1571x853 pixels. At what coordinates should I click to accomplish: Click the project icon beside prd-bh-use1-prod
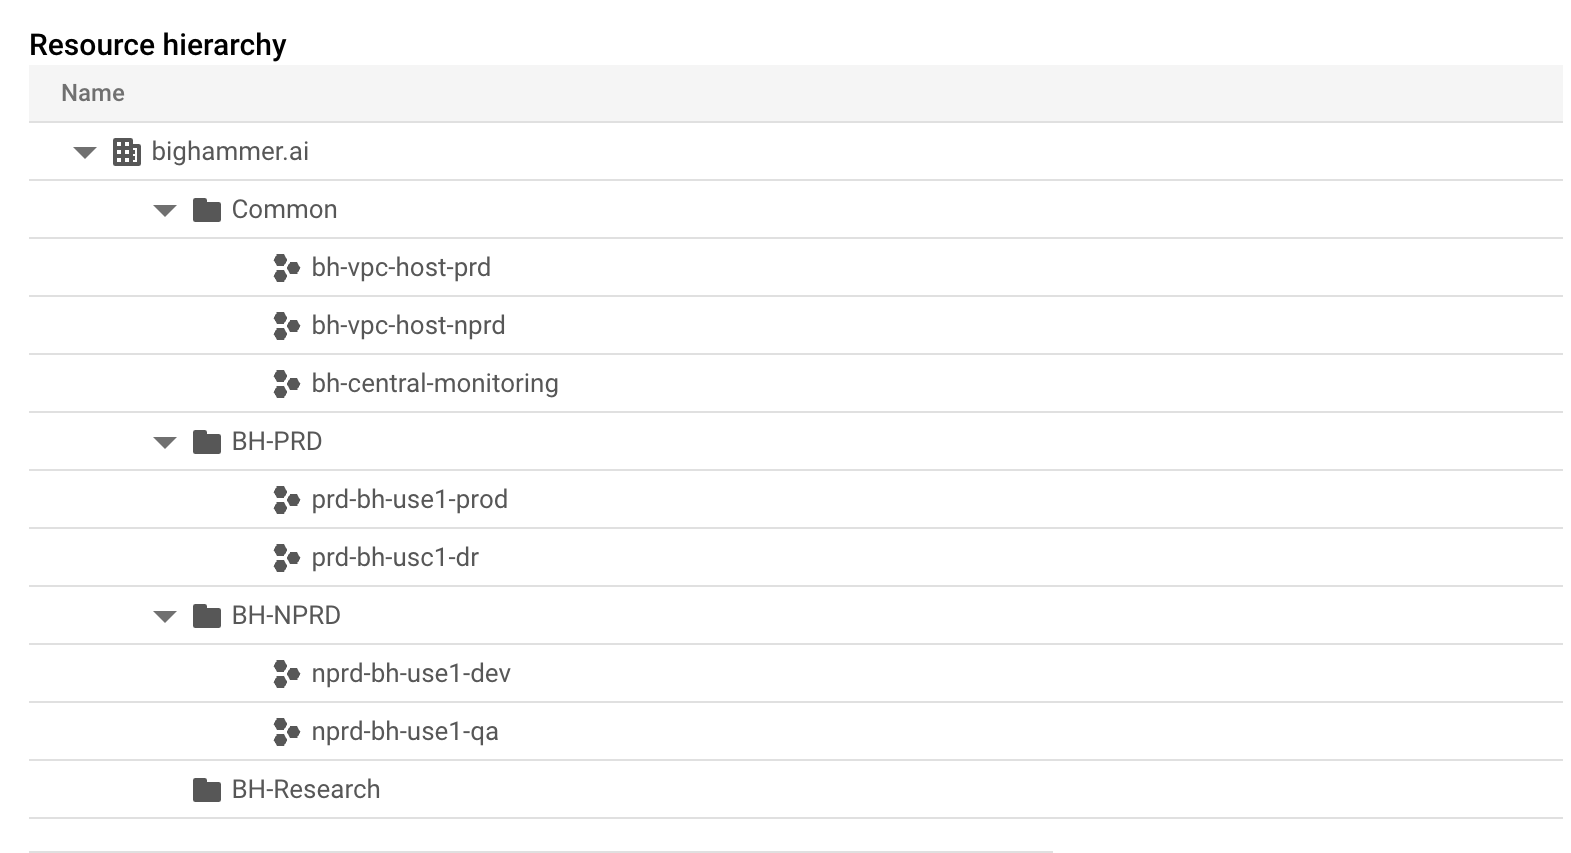(284, 499)
